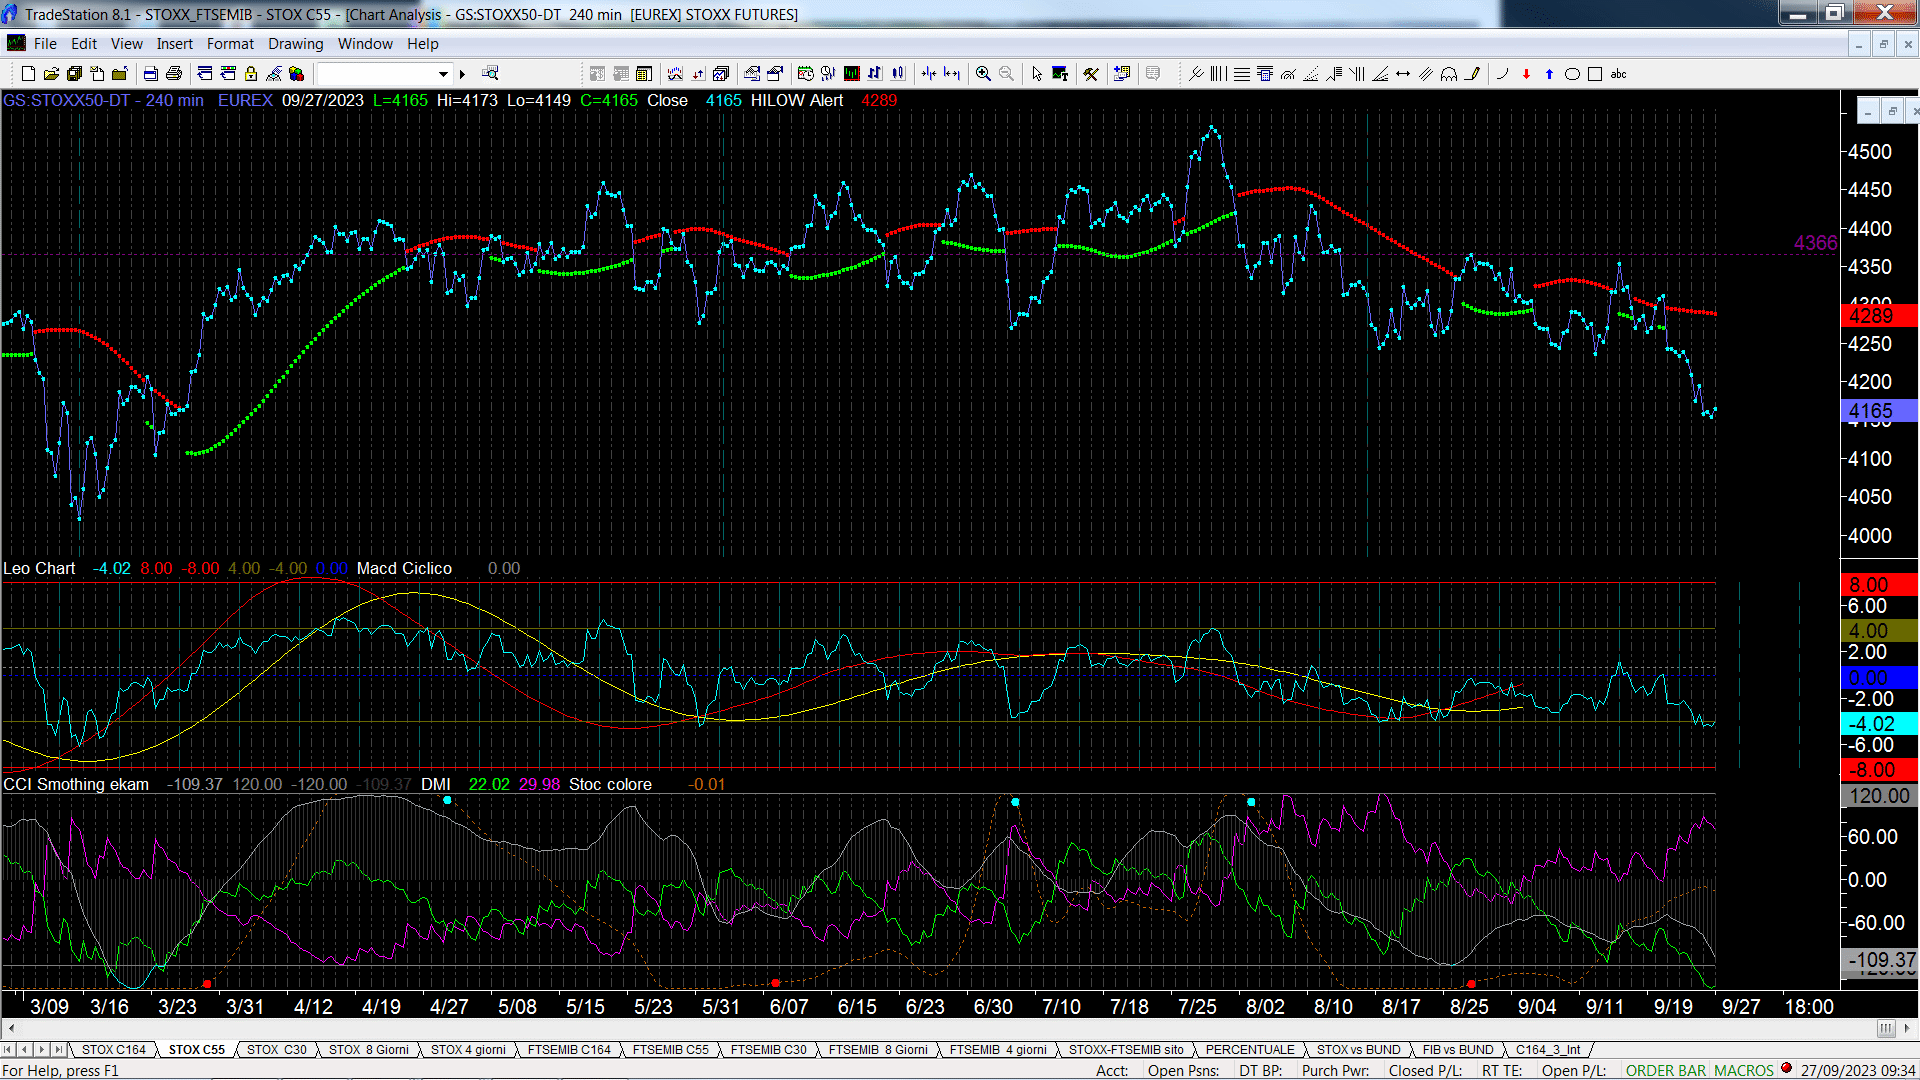Switch to the FTSEMIB C55 tab
Image resolution: width=1920 pixels, height=1080 pixels.
(x=670, y=1050)
